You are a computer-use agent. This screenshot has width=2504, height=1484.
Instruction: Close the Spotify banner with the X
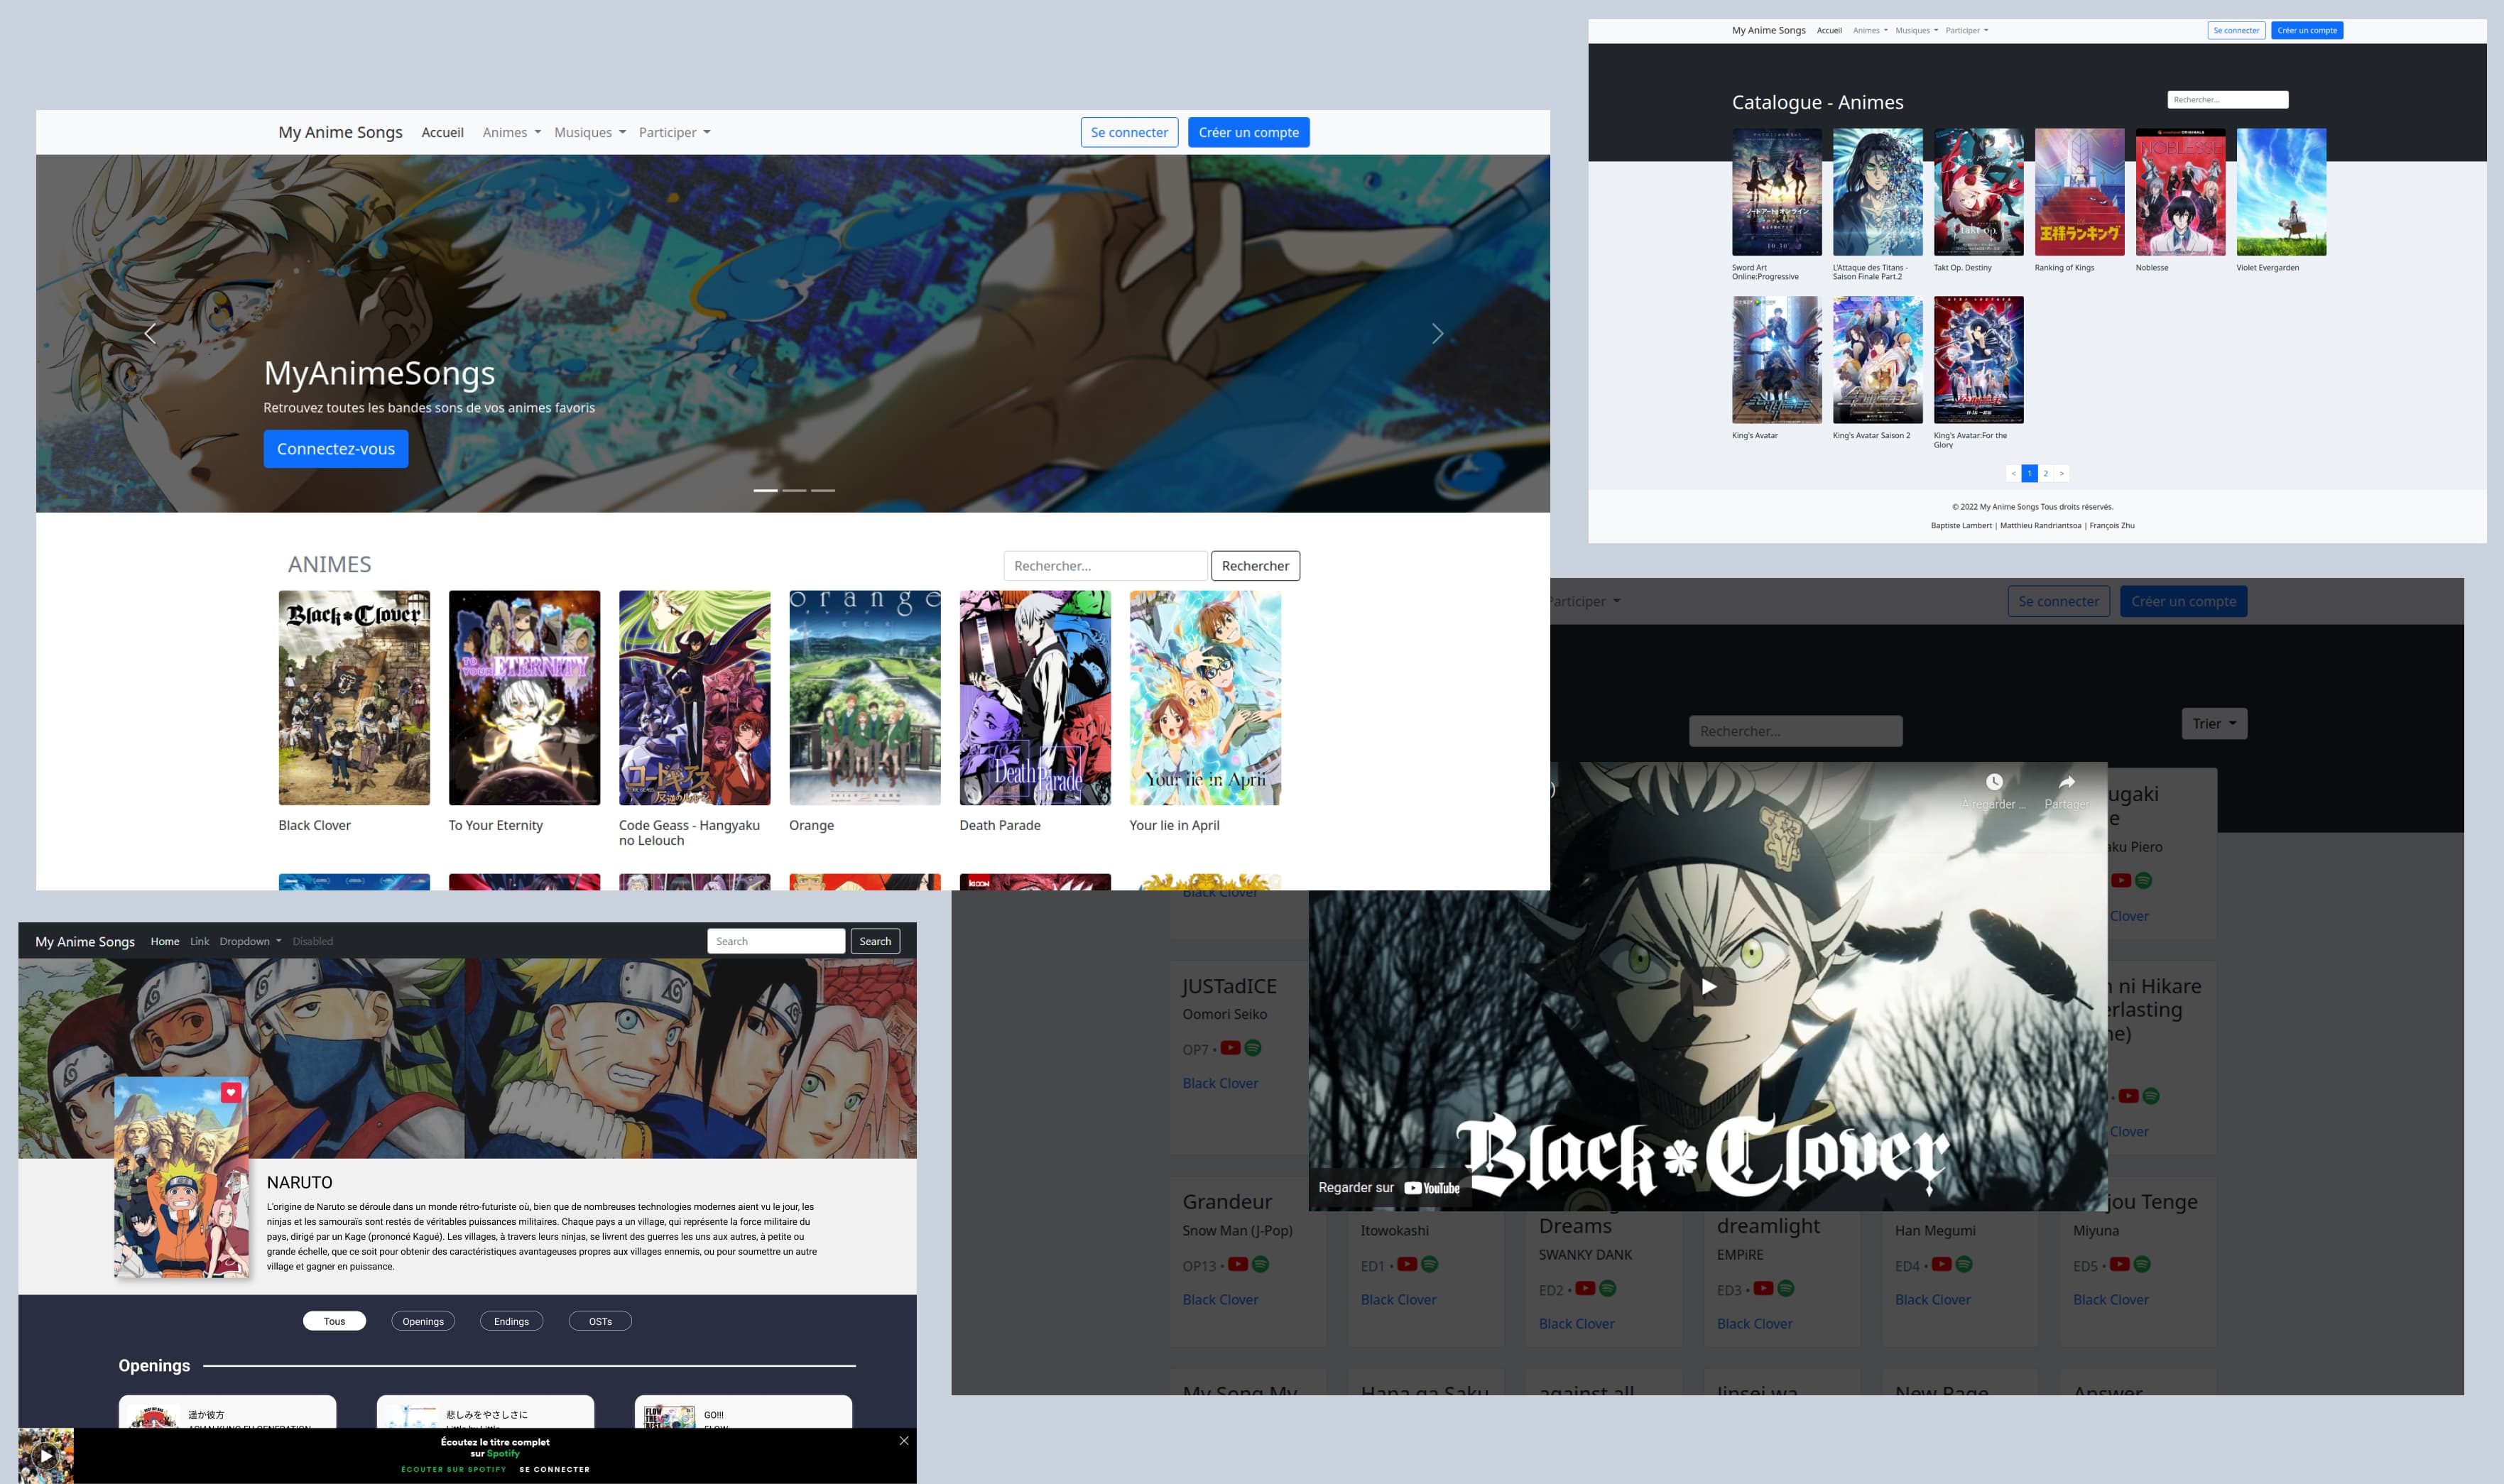point(904,1440)
